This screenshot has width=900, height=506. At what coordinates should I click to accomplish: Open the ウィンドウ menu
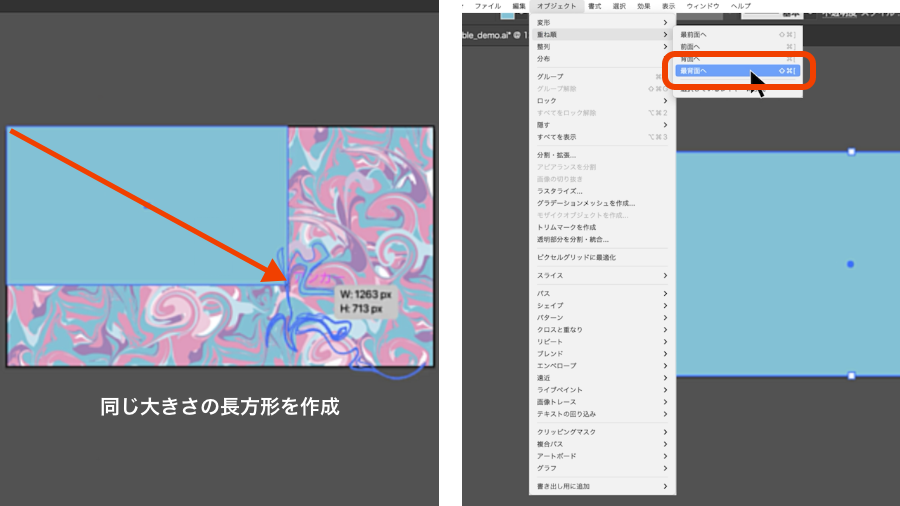pyautogui.click(x=703, y=6)
